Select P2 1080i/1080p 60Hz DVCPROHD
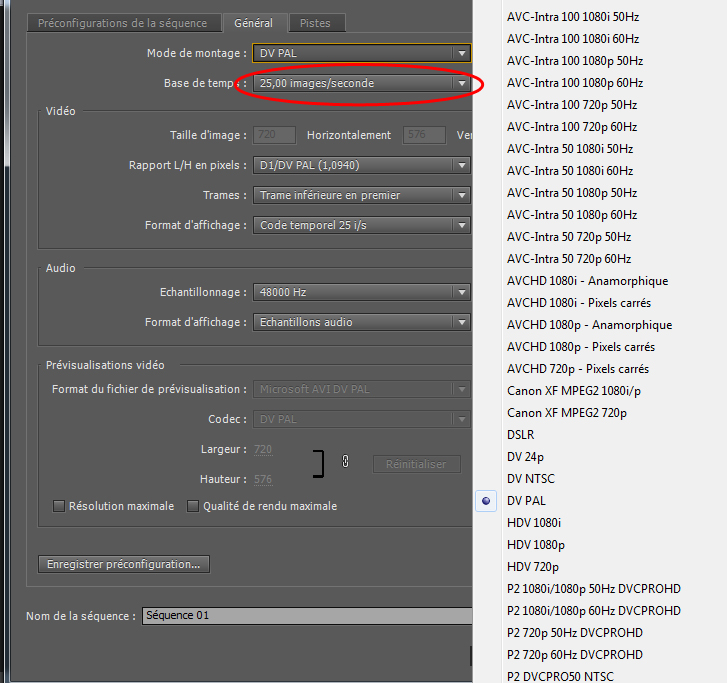Viewport: 727px width, 683px height. click(x=594, y=611)
